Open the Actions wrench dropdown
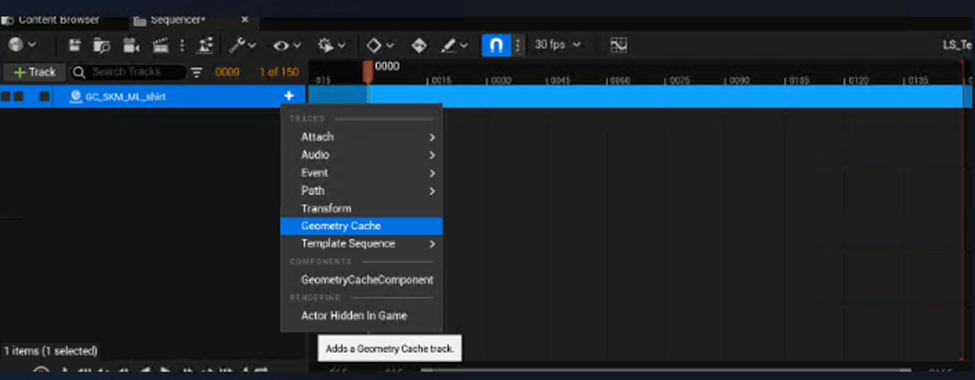The width and height of the screenshot is (975, 380). (243, 45)
